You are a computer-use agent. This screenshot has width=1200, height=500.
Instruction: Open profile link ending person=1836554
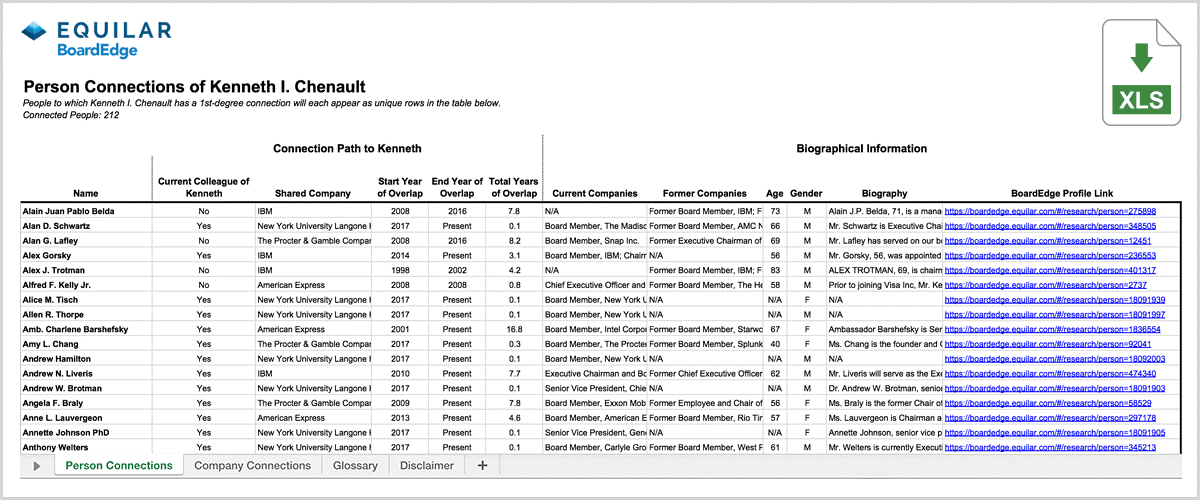1053,329
